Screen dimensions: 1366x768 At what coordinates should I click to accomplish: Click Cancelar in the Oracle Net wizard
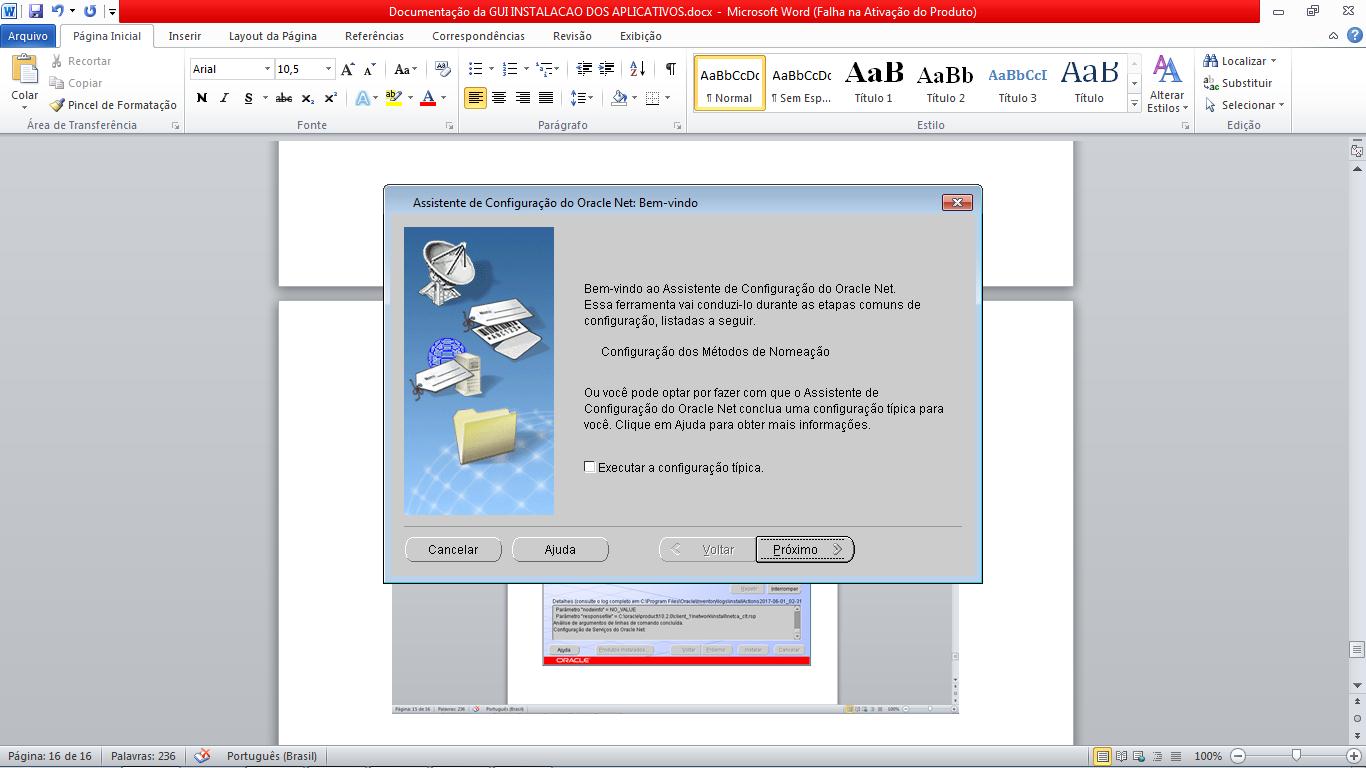coord(453,549)
